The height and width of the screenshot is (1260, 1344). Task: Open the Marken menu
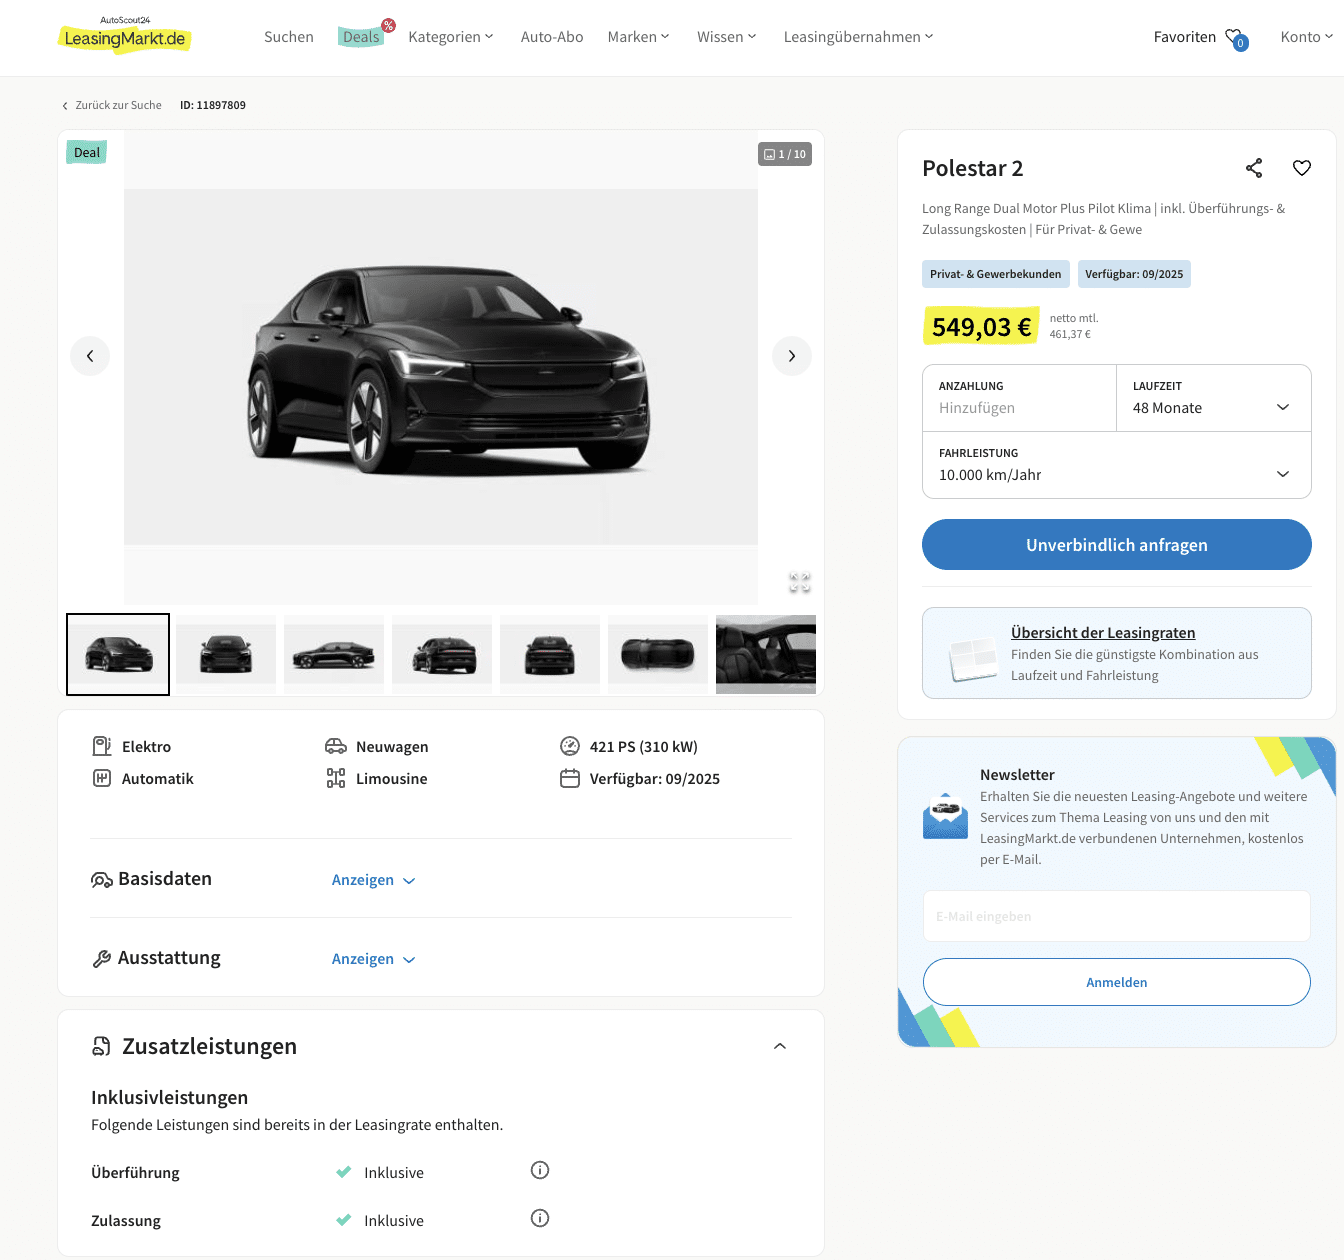coord(638,37)
